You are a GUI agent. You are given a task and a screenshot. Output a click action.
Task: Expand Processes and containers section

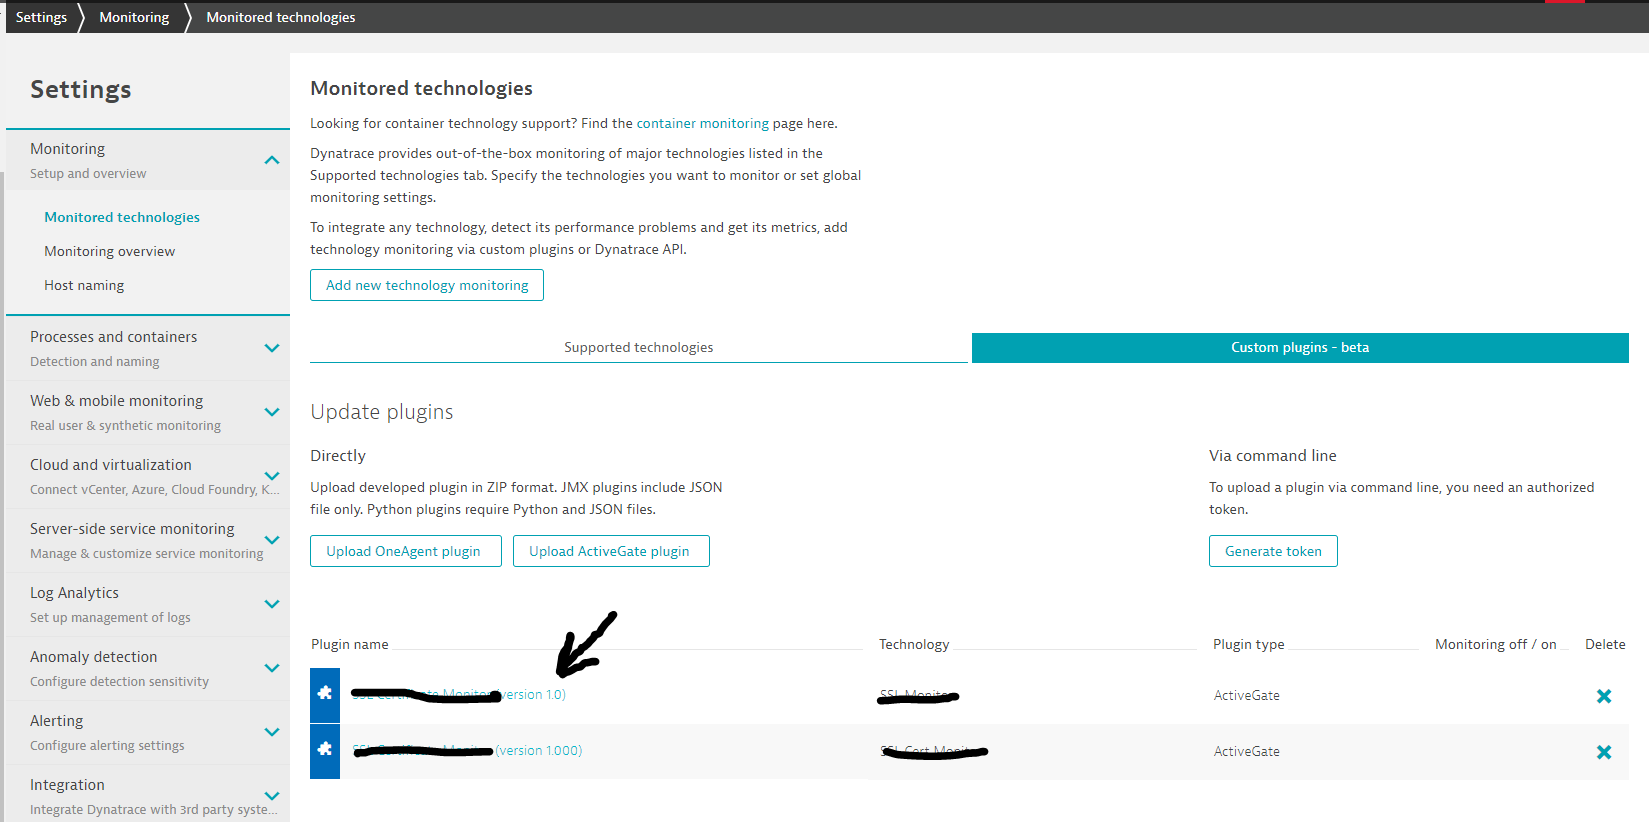pos(271,348)
